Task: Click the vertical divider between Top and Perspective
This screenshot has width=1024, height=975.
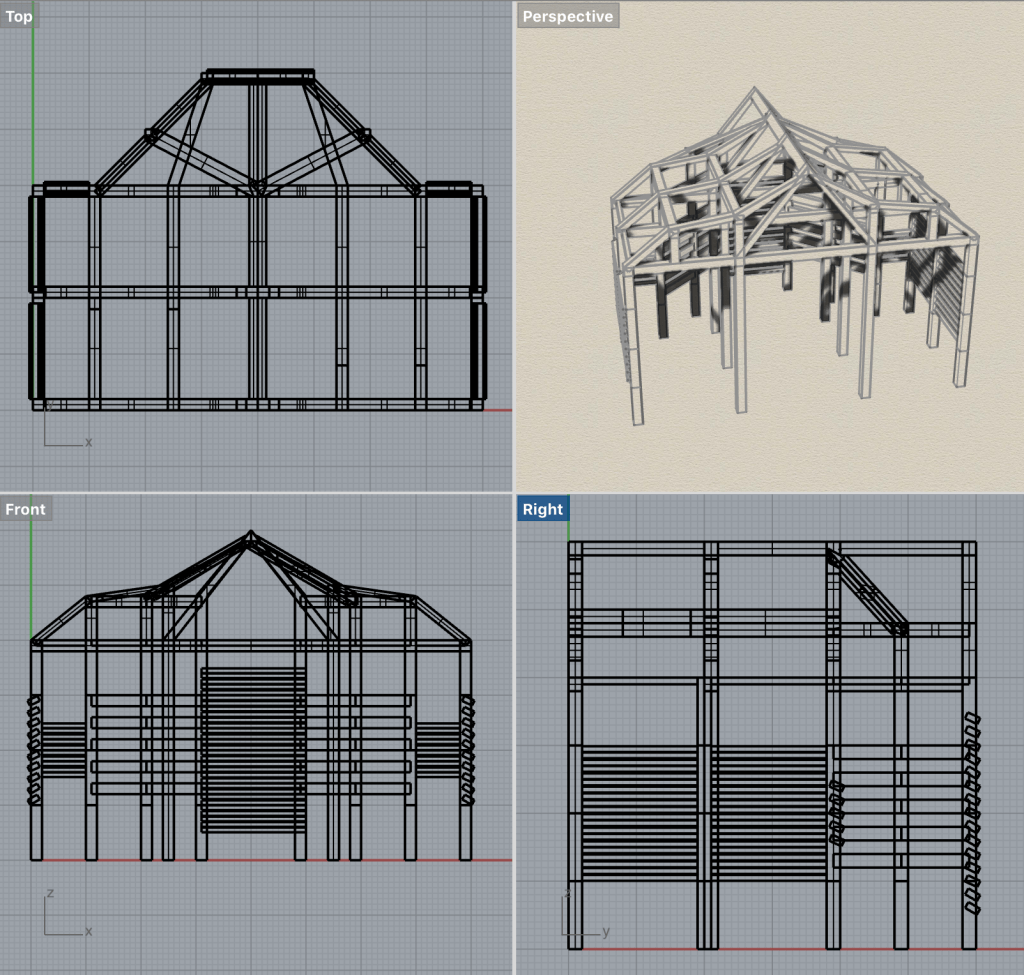Action: (512, 245)
